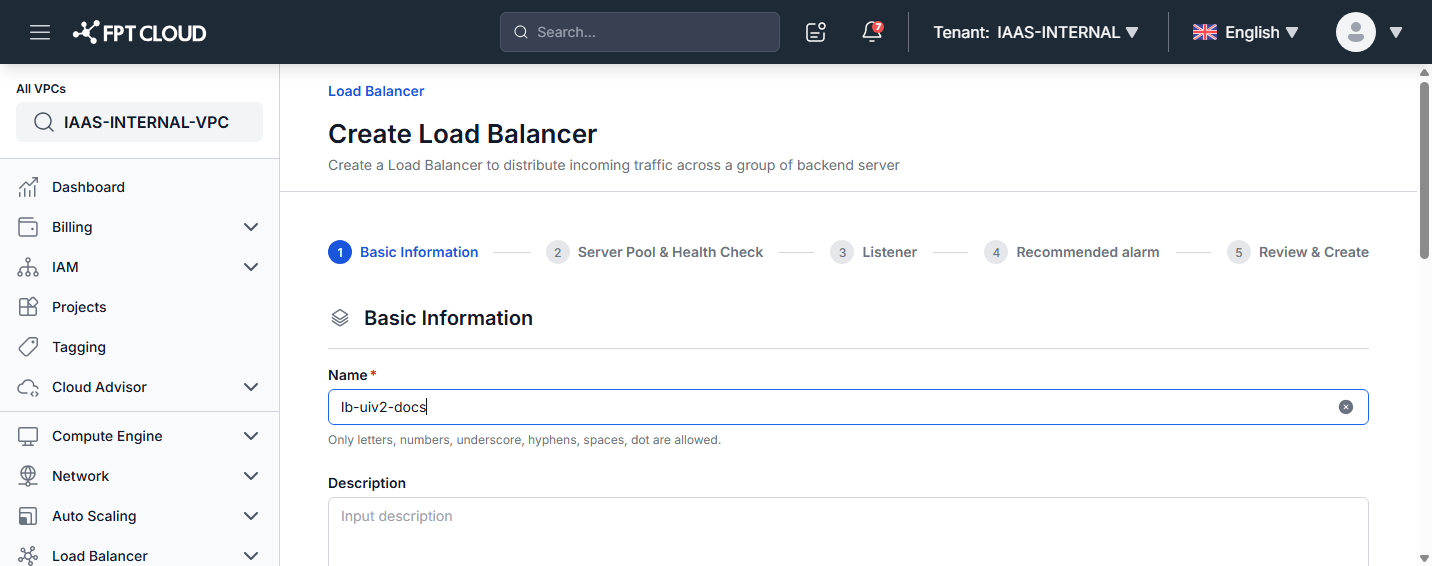Expand the Cloud Advisor chevron
The image size is (1432, 566).
pos(251,387)
